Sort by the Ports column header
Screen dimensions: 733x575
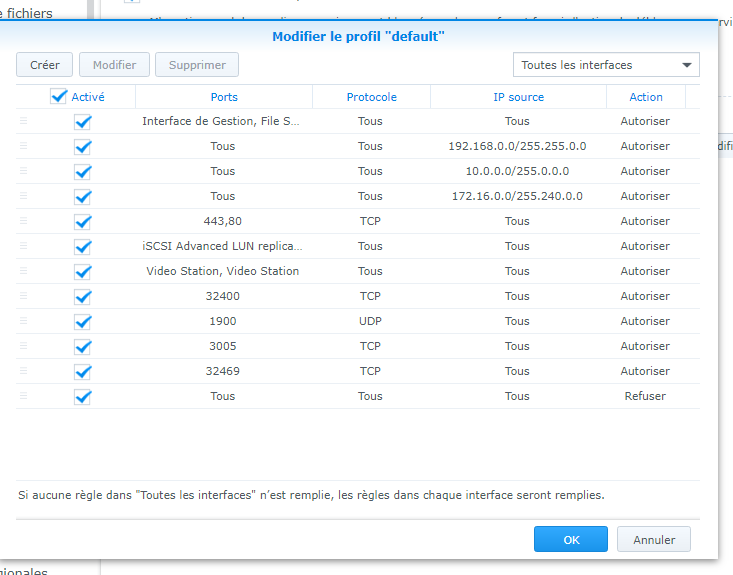224,97
